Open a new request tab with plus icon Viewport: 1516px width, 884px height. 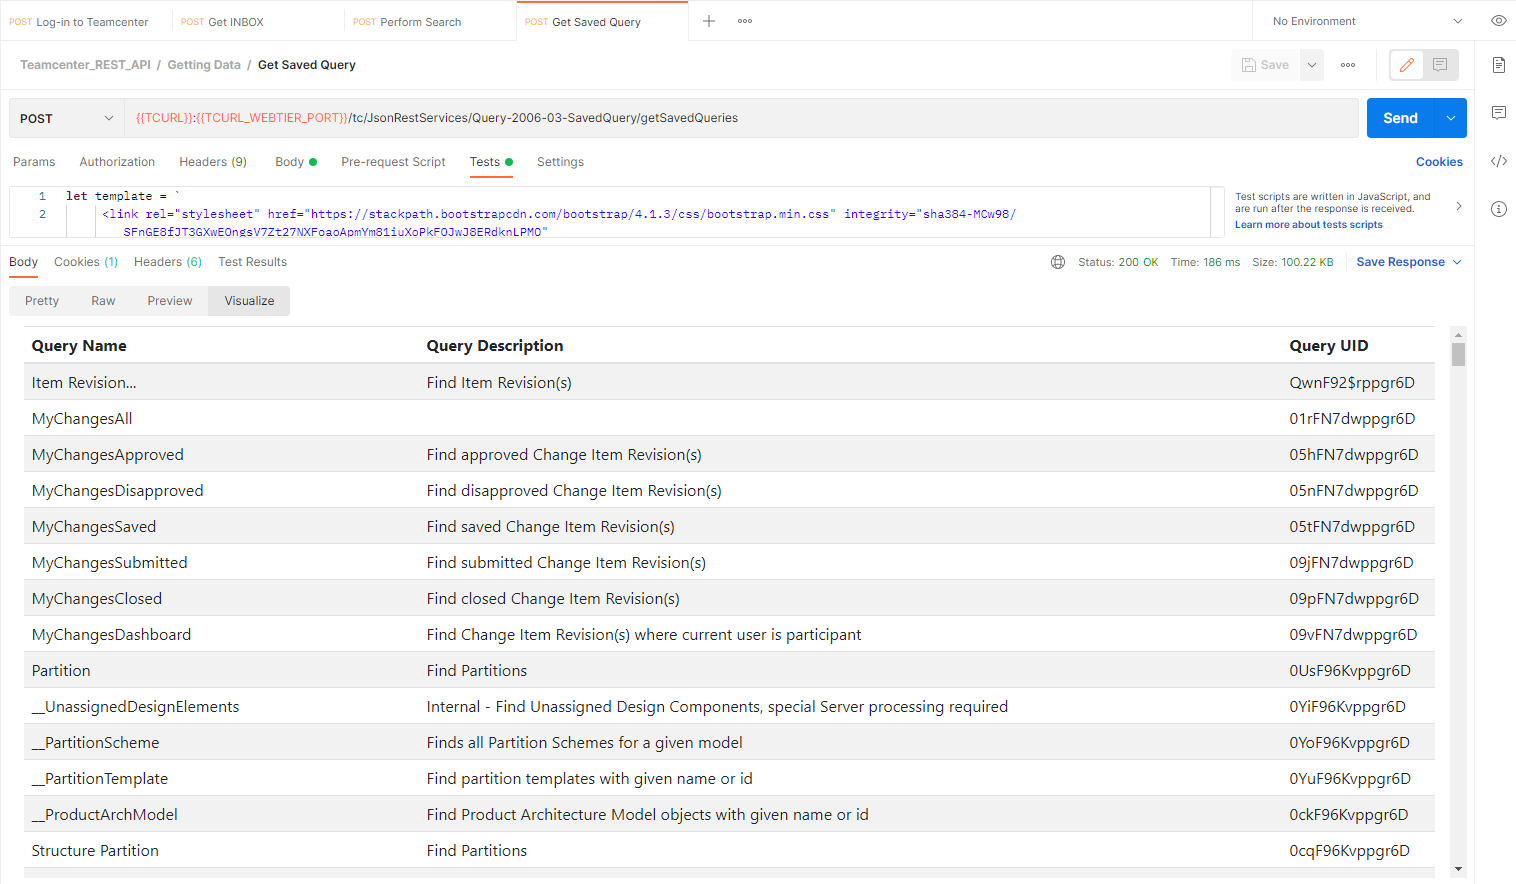[708, 21]
